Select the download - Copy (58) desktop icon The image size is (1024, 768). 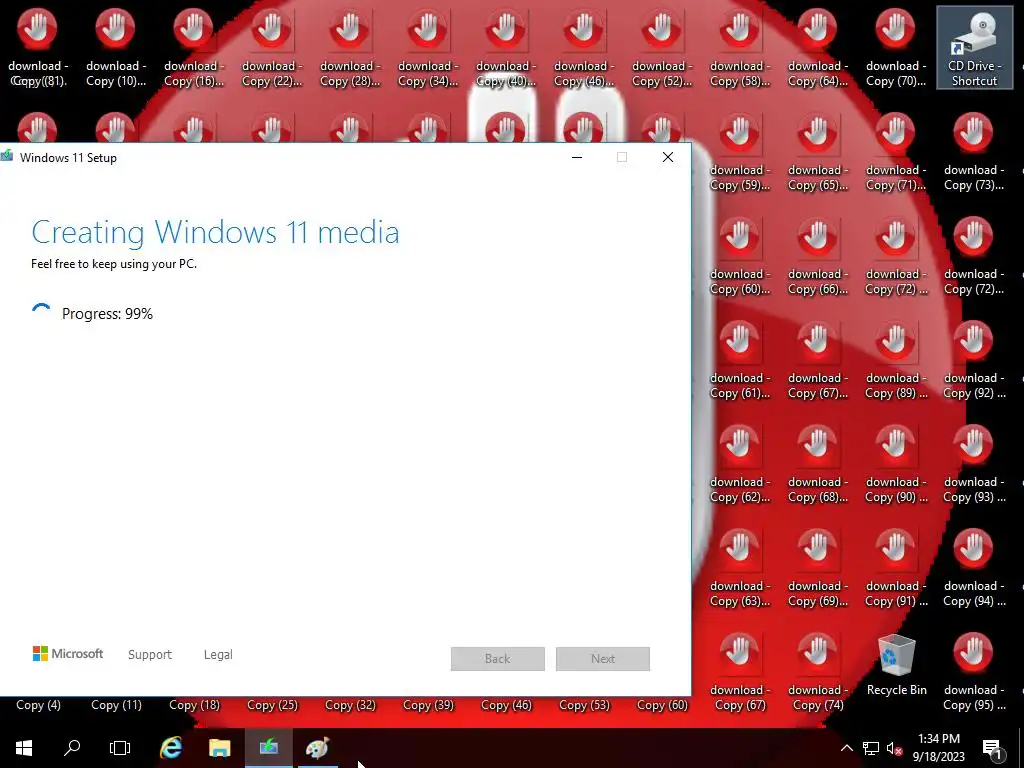[739, 48]
